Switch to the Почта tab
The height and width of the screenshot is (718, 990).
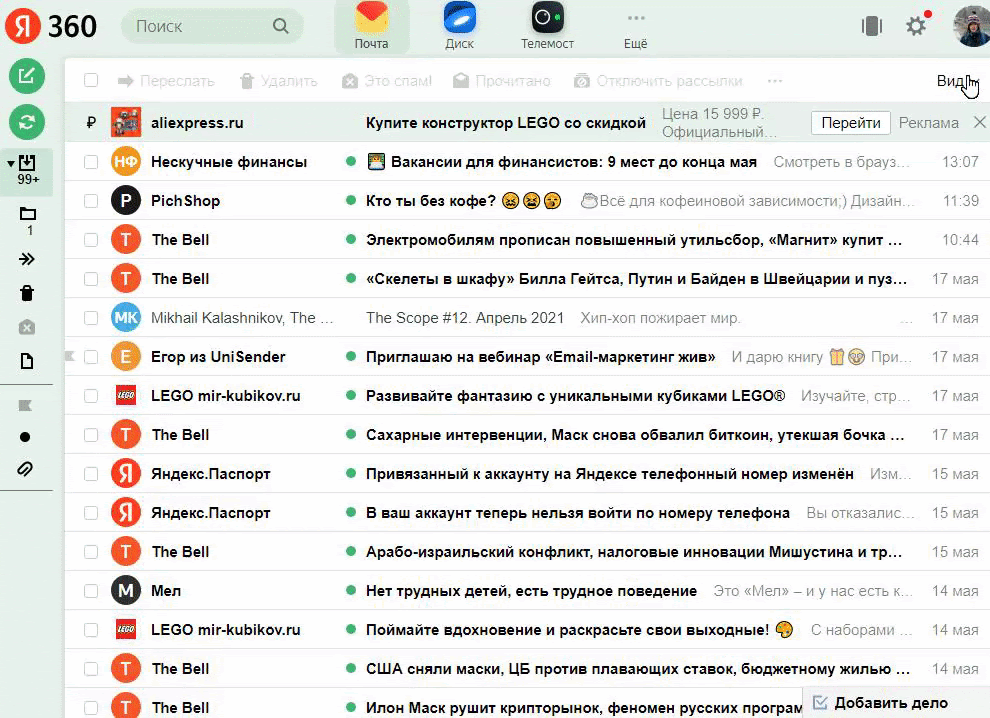click(x=371, y=26)
